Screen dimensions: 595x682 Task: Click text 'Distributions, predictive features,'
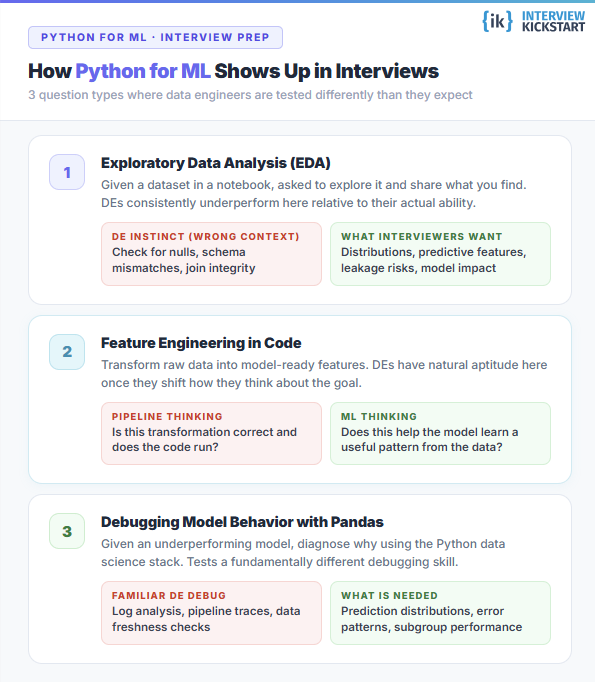[434, 252]
